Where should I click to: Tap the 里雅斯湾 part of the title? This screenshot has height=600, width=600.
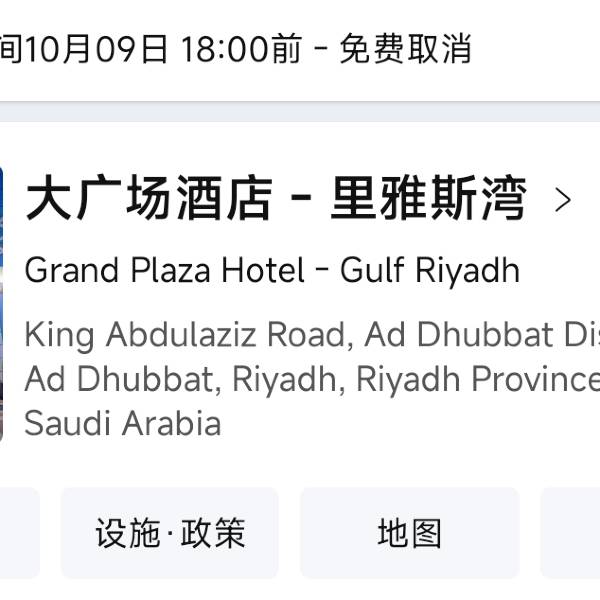click(428, 199)
